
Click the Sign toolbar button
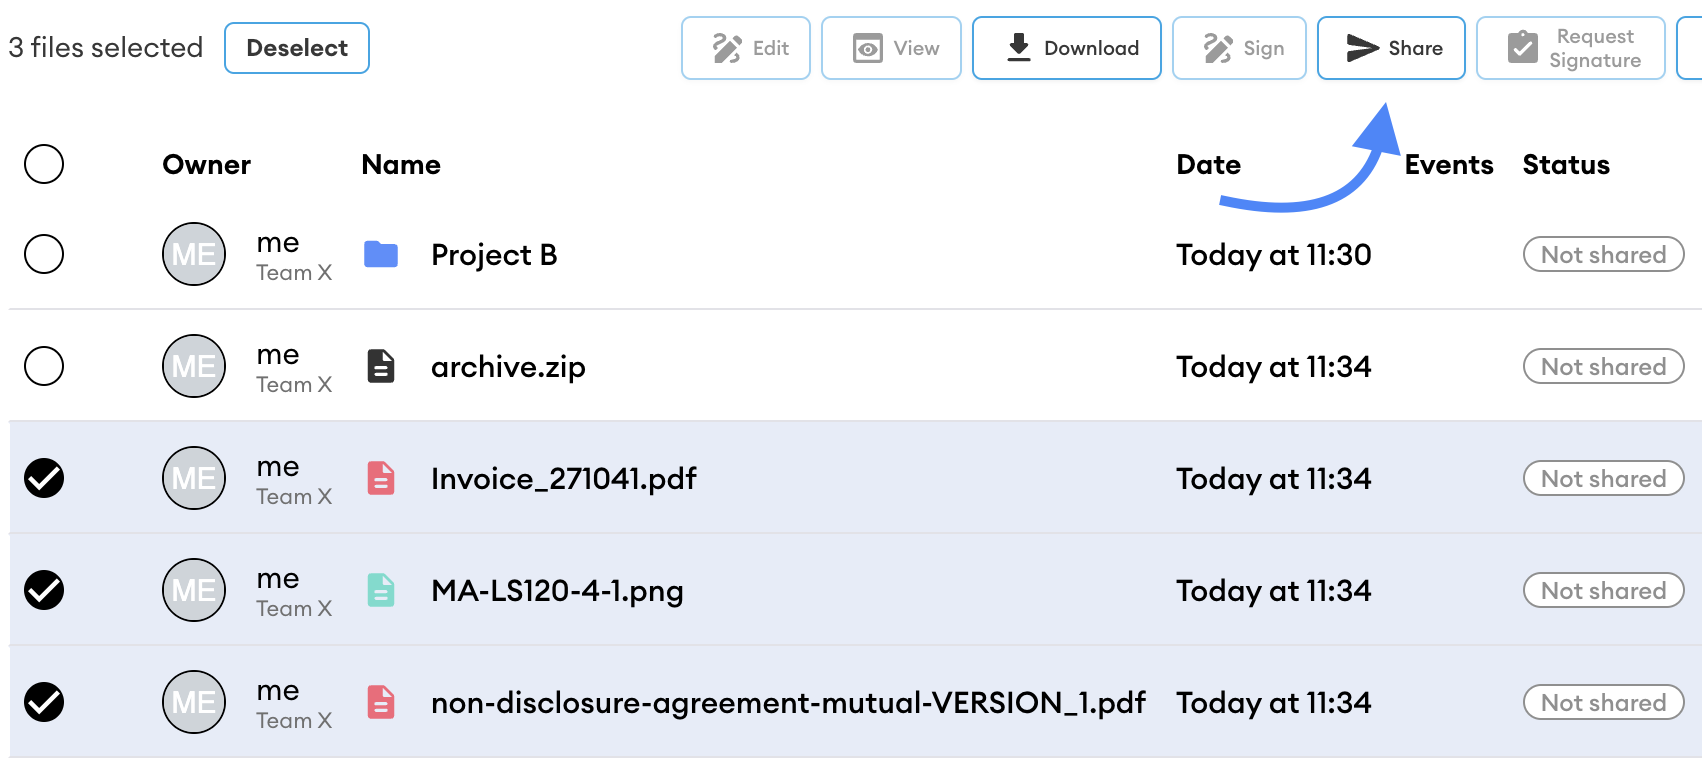(x=1239, y=48)
